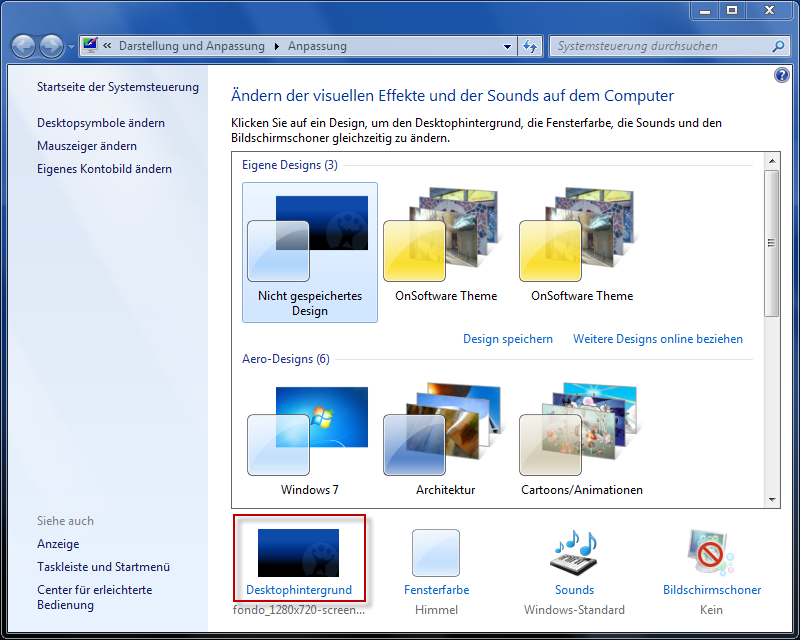Click the back navigation arrow
800x640 pixels.
[x=23, y=46]
